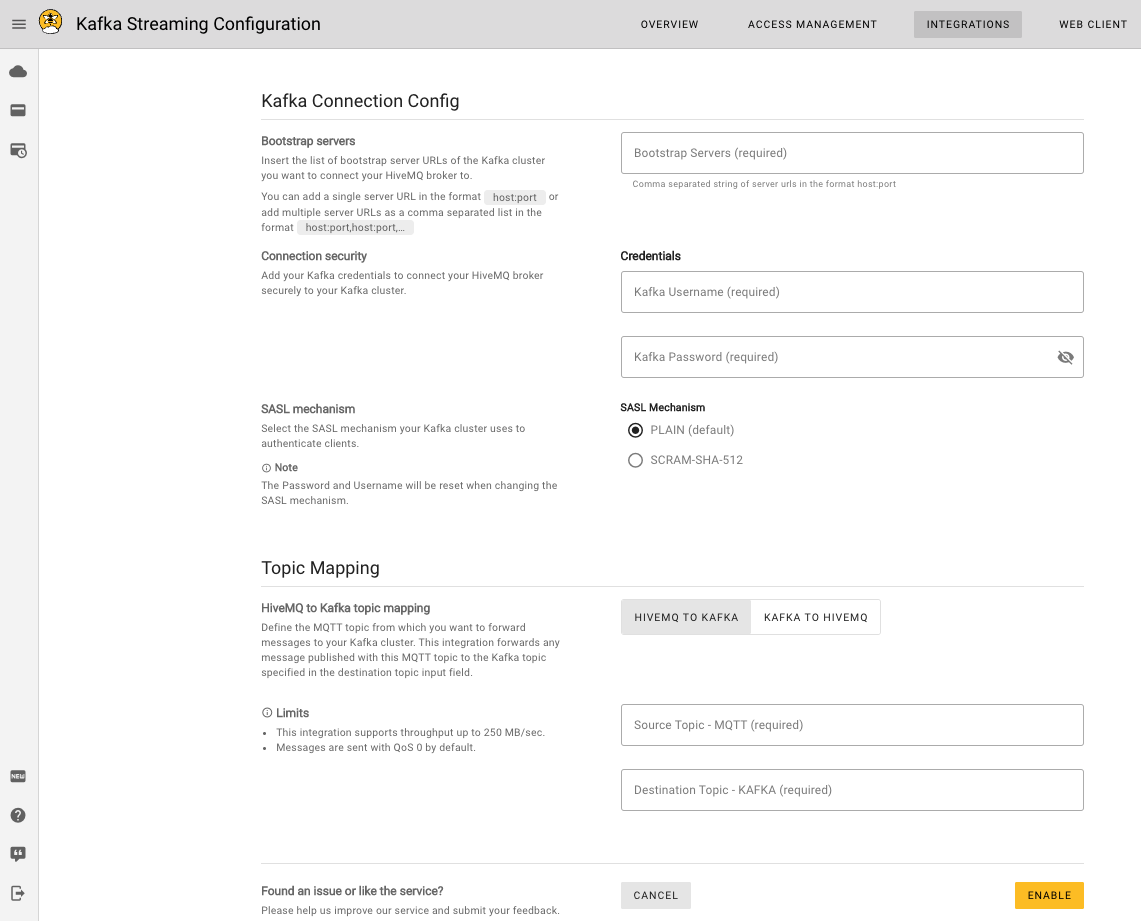The height and width of the screenshot is (921, 1141).
Task: Focus the Source Topic - MQTT field
Action: pyautogui.click(x=852, y=725)
